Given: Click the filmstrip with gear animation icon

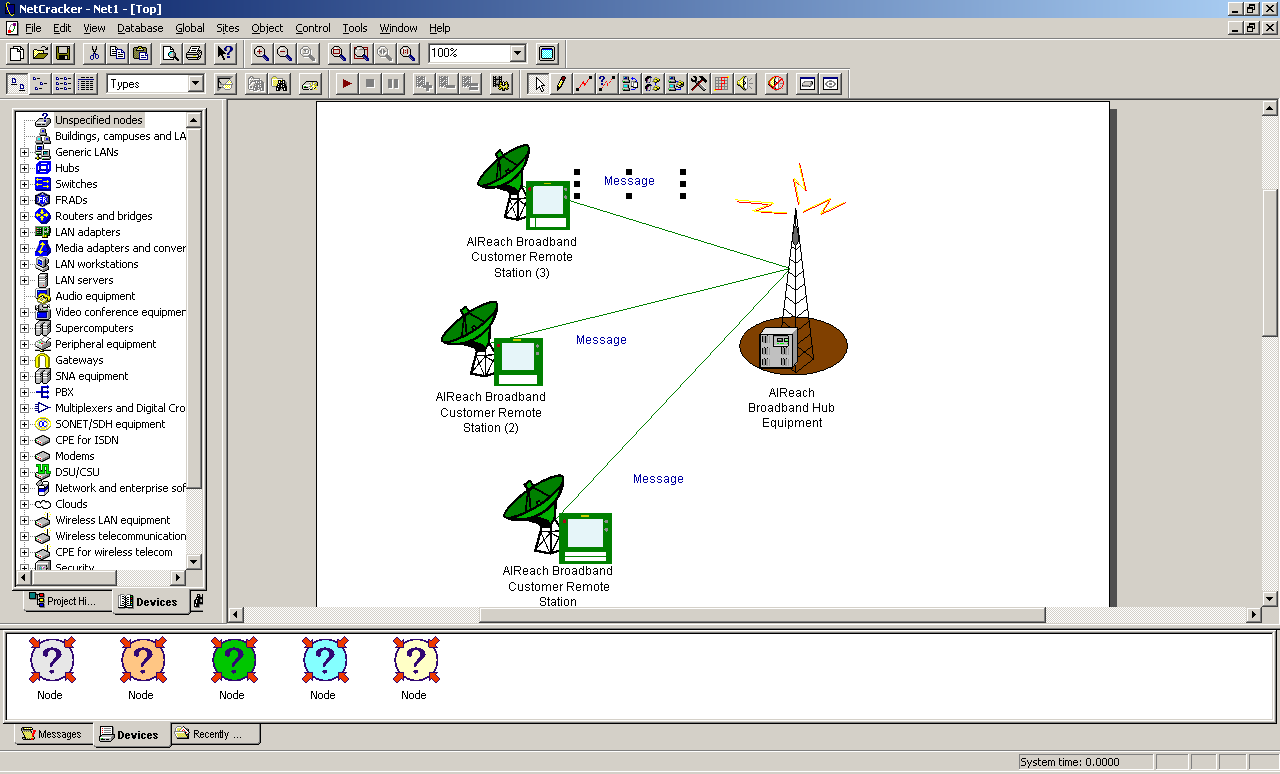Looking at the screenshot, I should coord(501,84).
